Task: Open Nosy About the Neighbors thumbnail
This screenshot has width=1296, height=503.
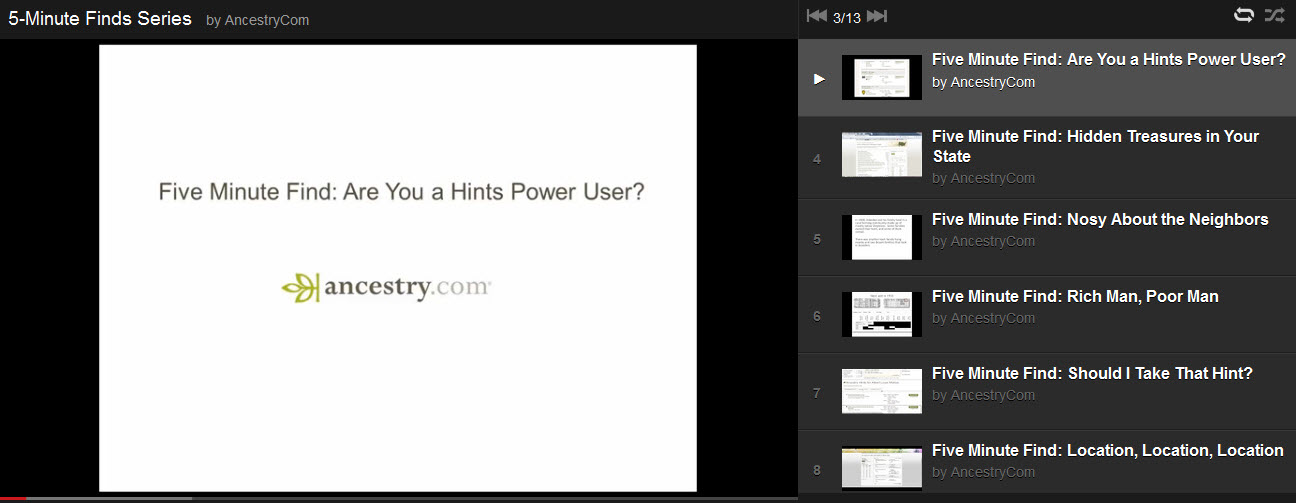Action: point(881,238)
